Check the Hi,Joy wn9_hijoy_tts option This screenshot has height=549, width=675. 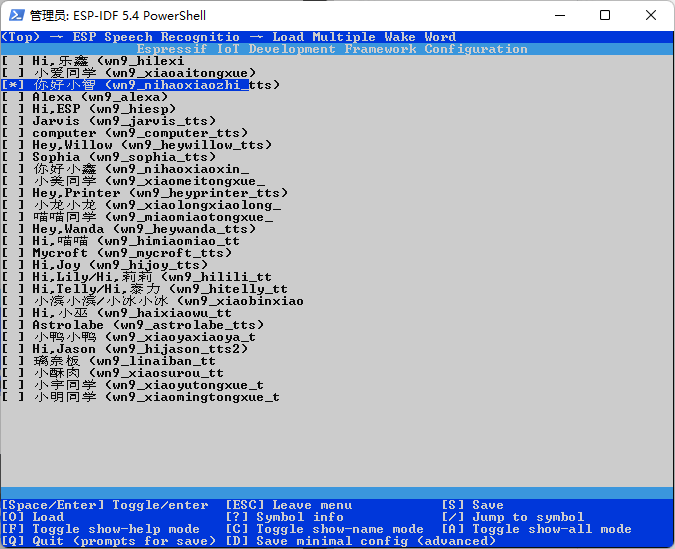12,265
